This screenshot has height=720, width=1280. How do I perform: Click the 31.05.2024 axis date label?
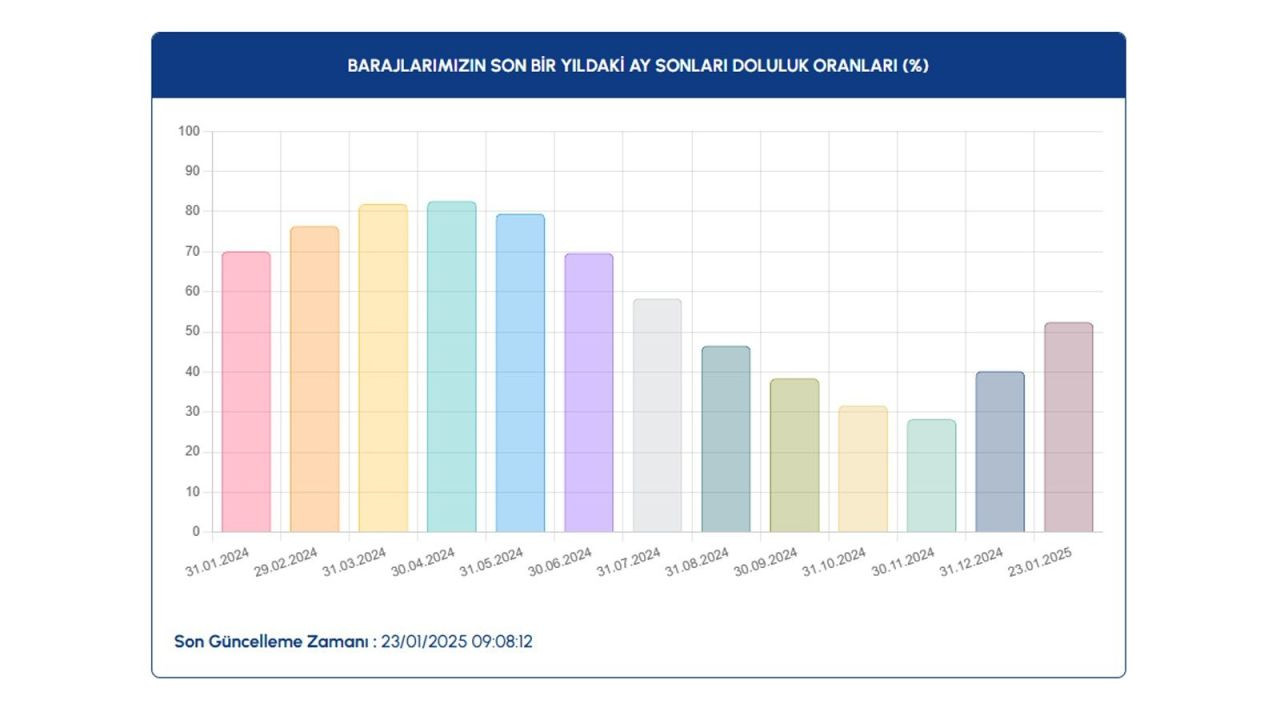point(492,563)
